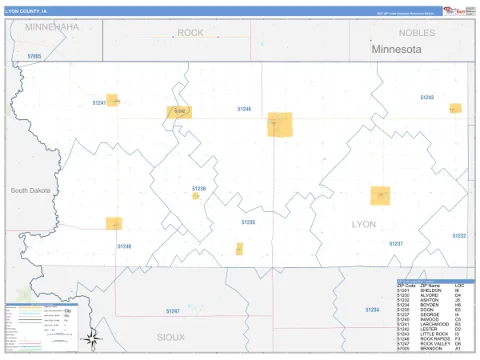Select the BRANDON row in the ZIP table
480x360 pixels.
pyautogui.click(x=436, y=348)
